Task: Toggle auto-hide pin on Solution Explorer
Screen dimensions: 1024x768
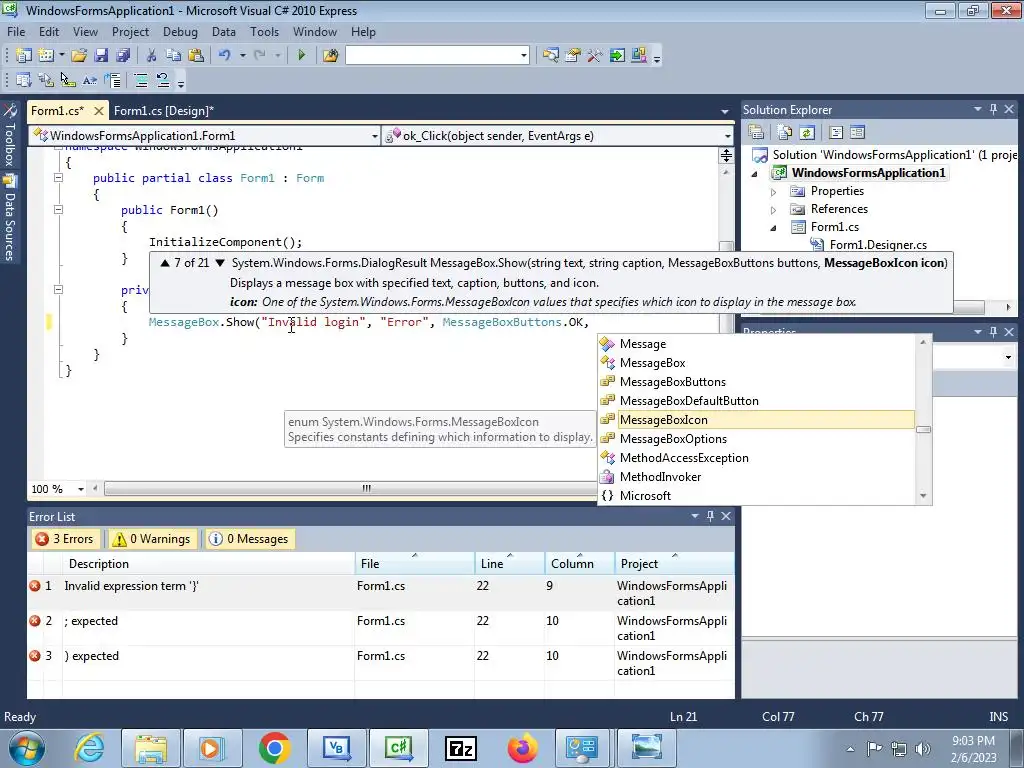Action: coord(993,110)
